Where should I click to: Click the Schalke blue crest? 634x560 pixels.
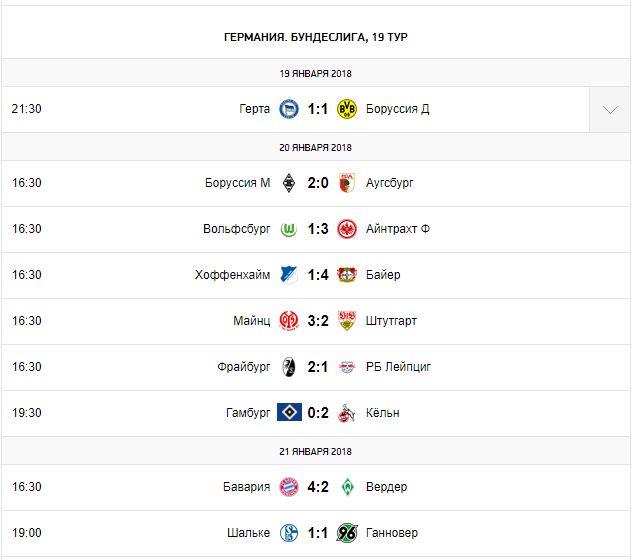289,533
